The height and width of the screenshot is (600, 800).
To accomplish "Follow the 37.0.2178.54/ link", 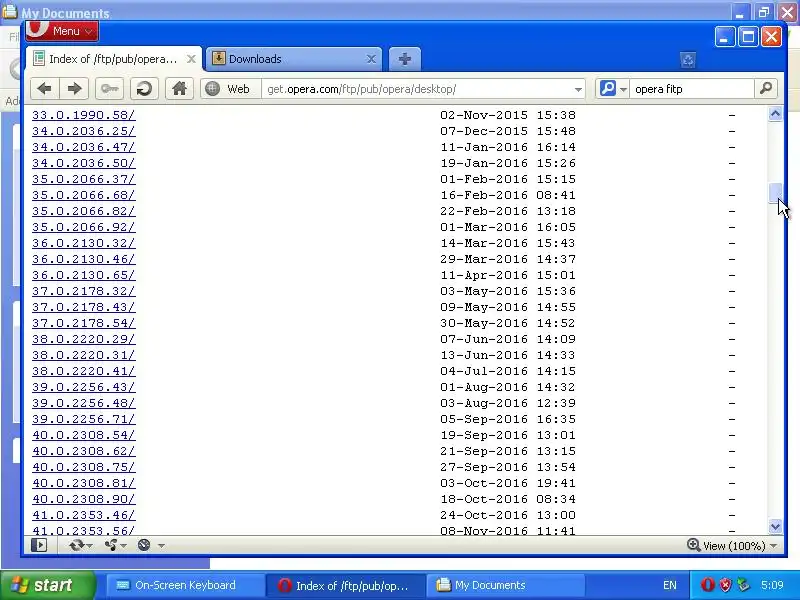I will pyautogui.click(x=84, y=323).
